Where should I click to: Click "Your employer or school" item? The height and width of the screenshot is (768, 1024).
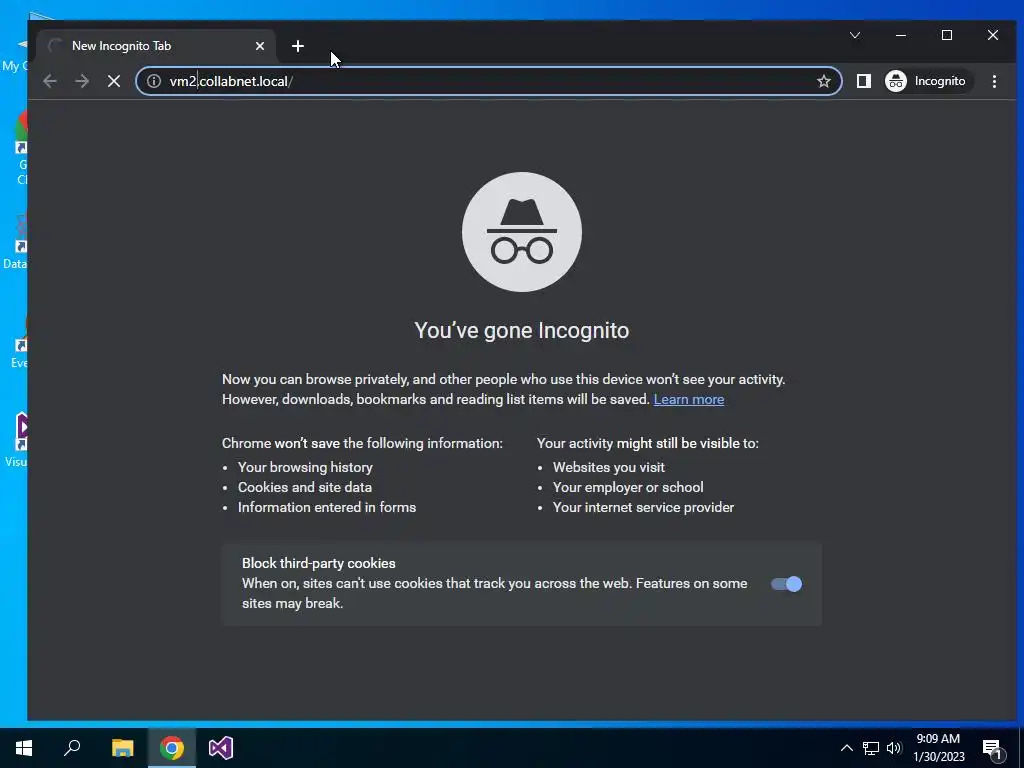628,487
